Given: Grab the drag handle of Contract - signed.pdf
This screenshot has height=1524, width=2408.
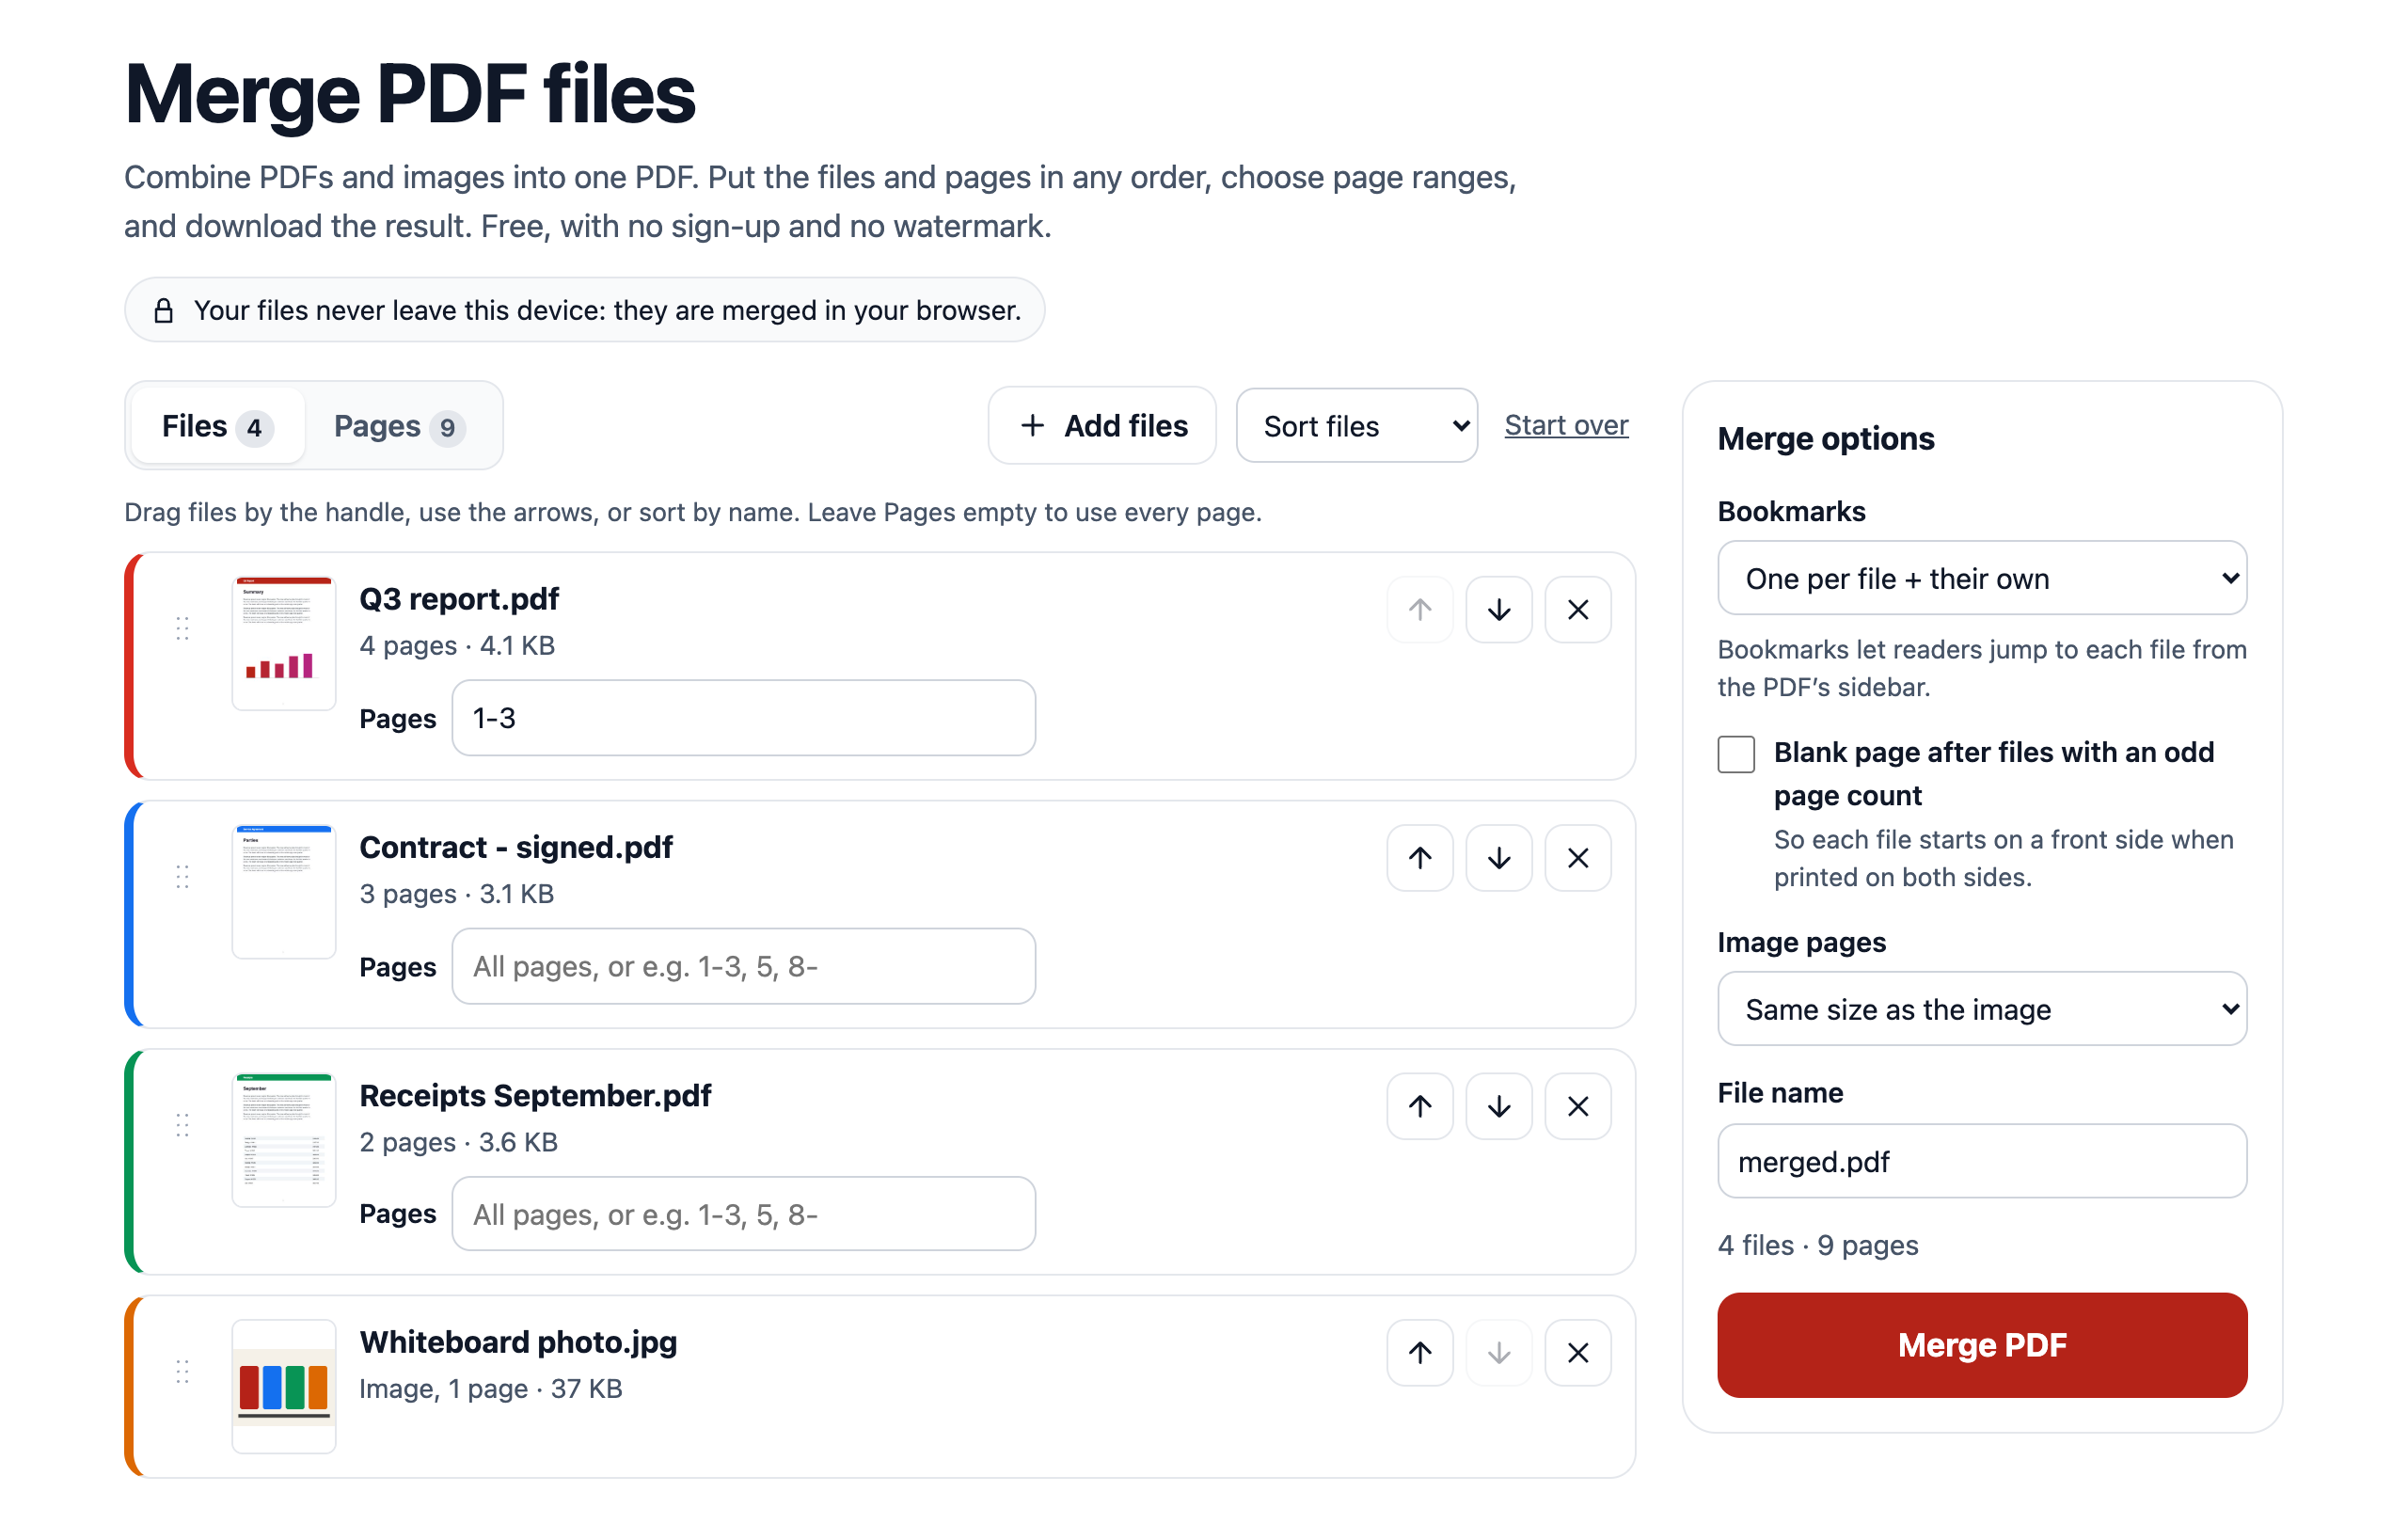Looking at the screenshot, I should coord(182,877).
